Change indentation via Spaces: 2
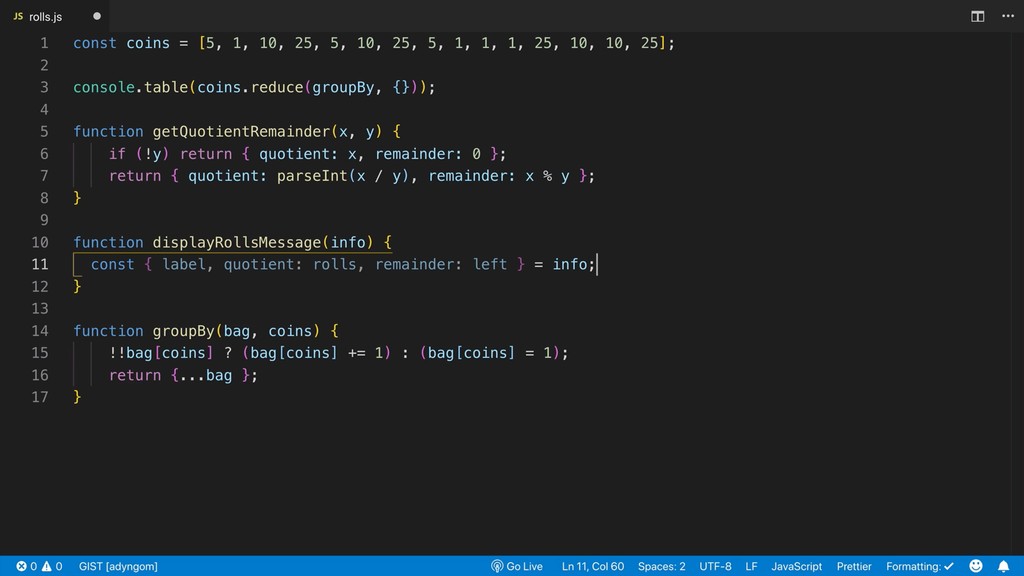 click(662, 566)
